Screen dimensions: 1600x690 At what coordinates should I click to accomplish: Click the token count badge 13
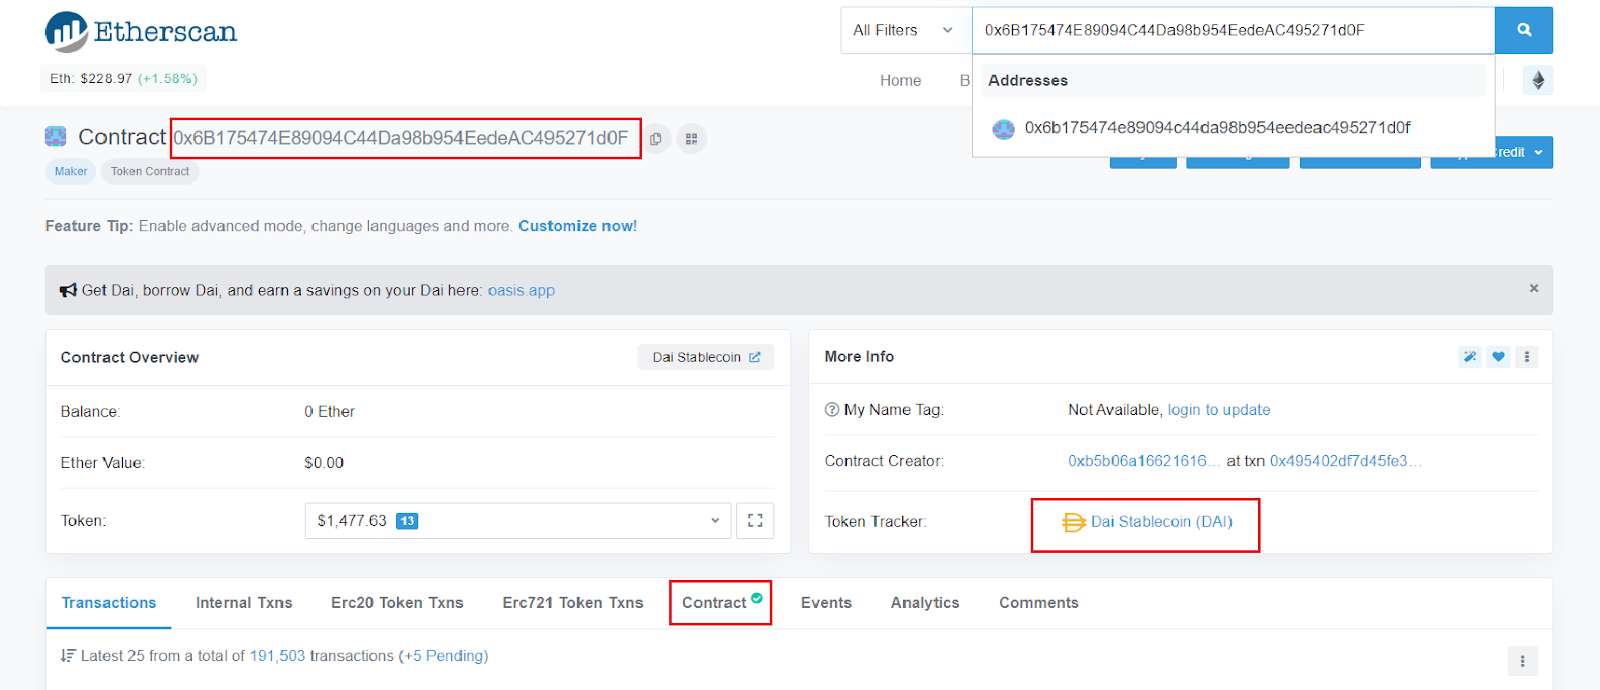(x=407, y=521)
